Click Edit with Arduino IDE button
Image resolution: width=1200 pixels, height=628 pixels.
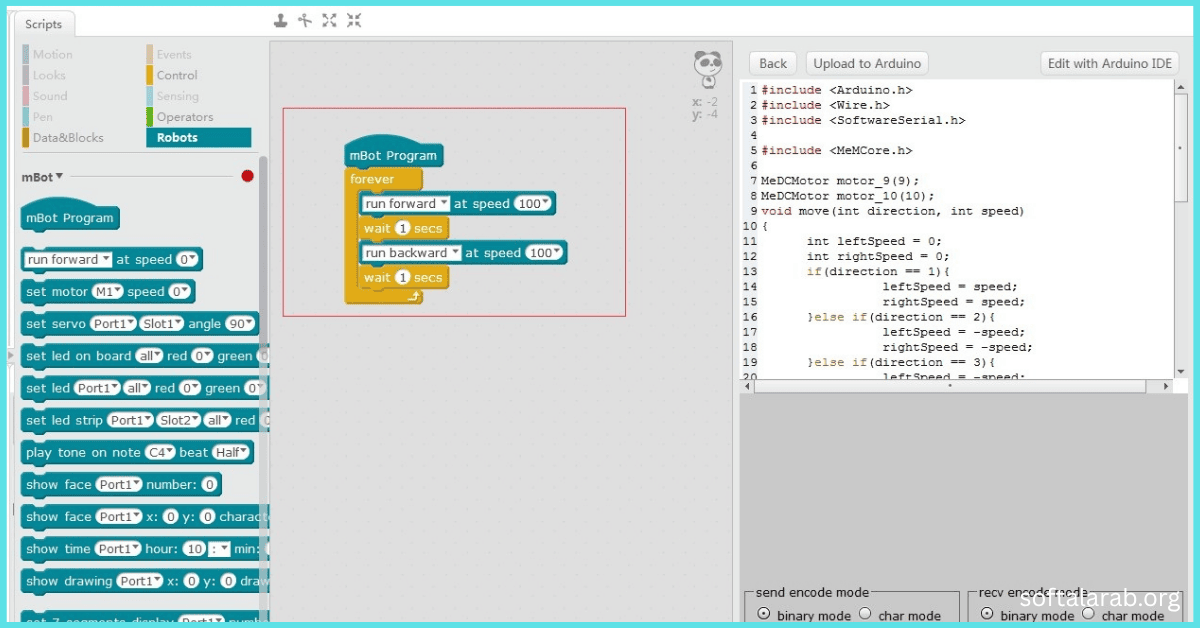coord(1110,63)
